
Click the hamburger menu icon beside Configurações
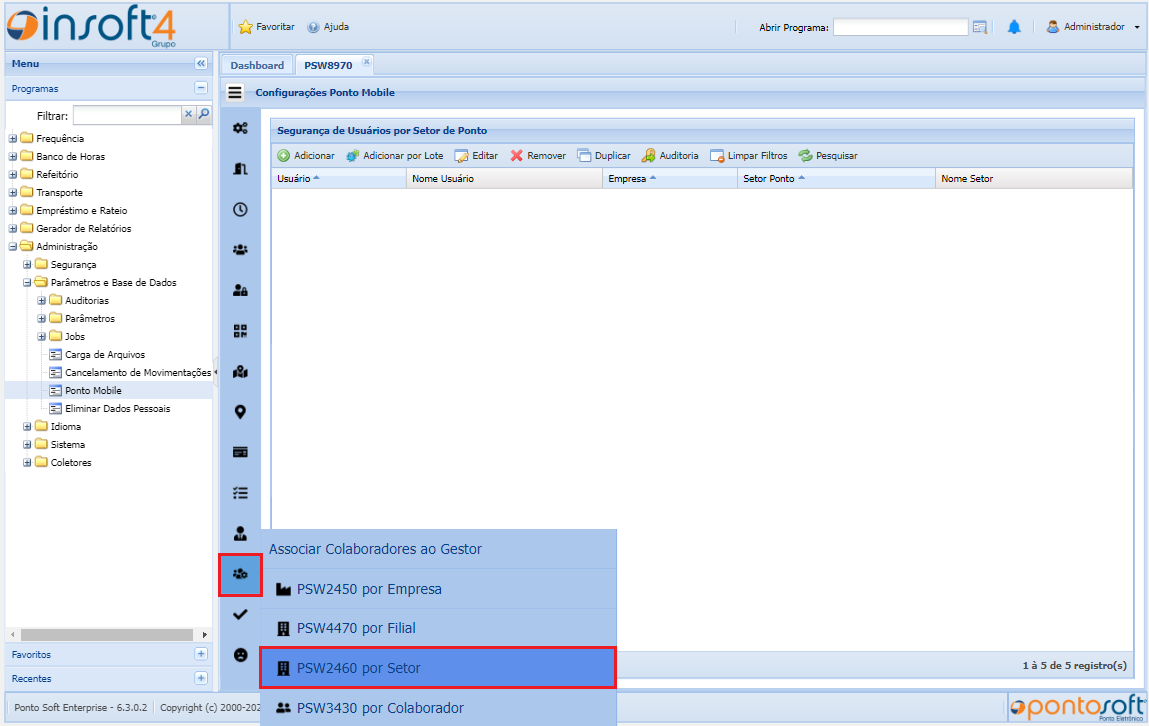235,93
